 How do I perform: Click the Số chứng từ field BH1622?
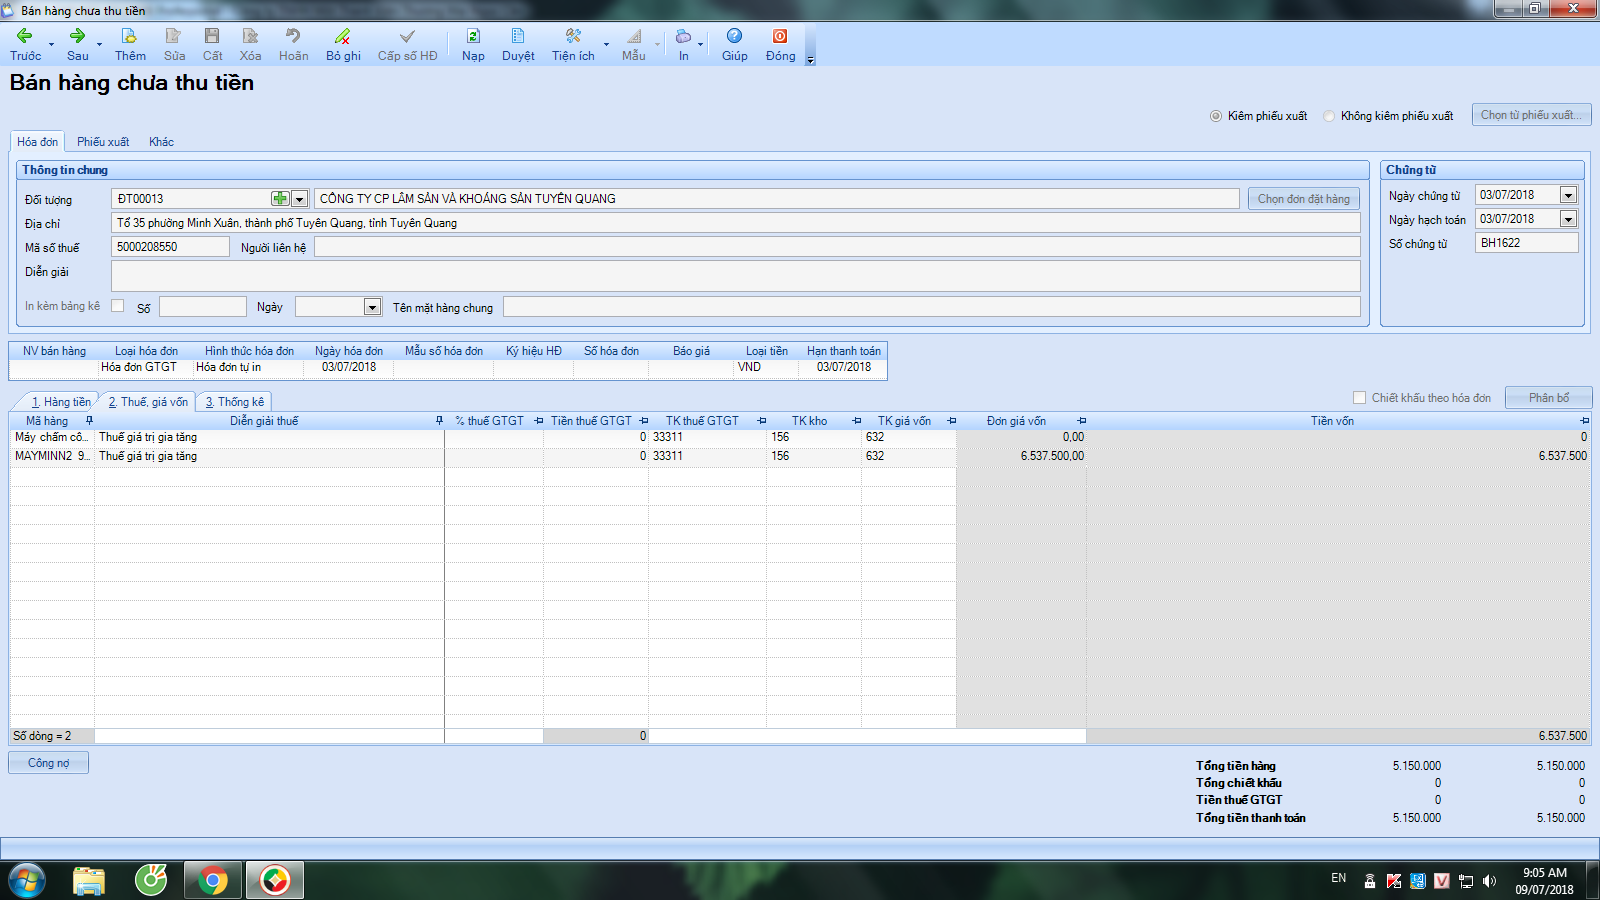1526,243
